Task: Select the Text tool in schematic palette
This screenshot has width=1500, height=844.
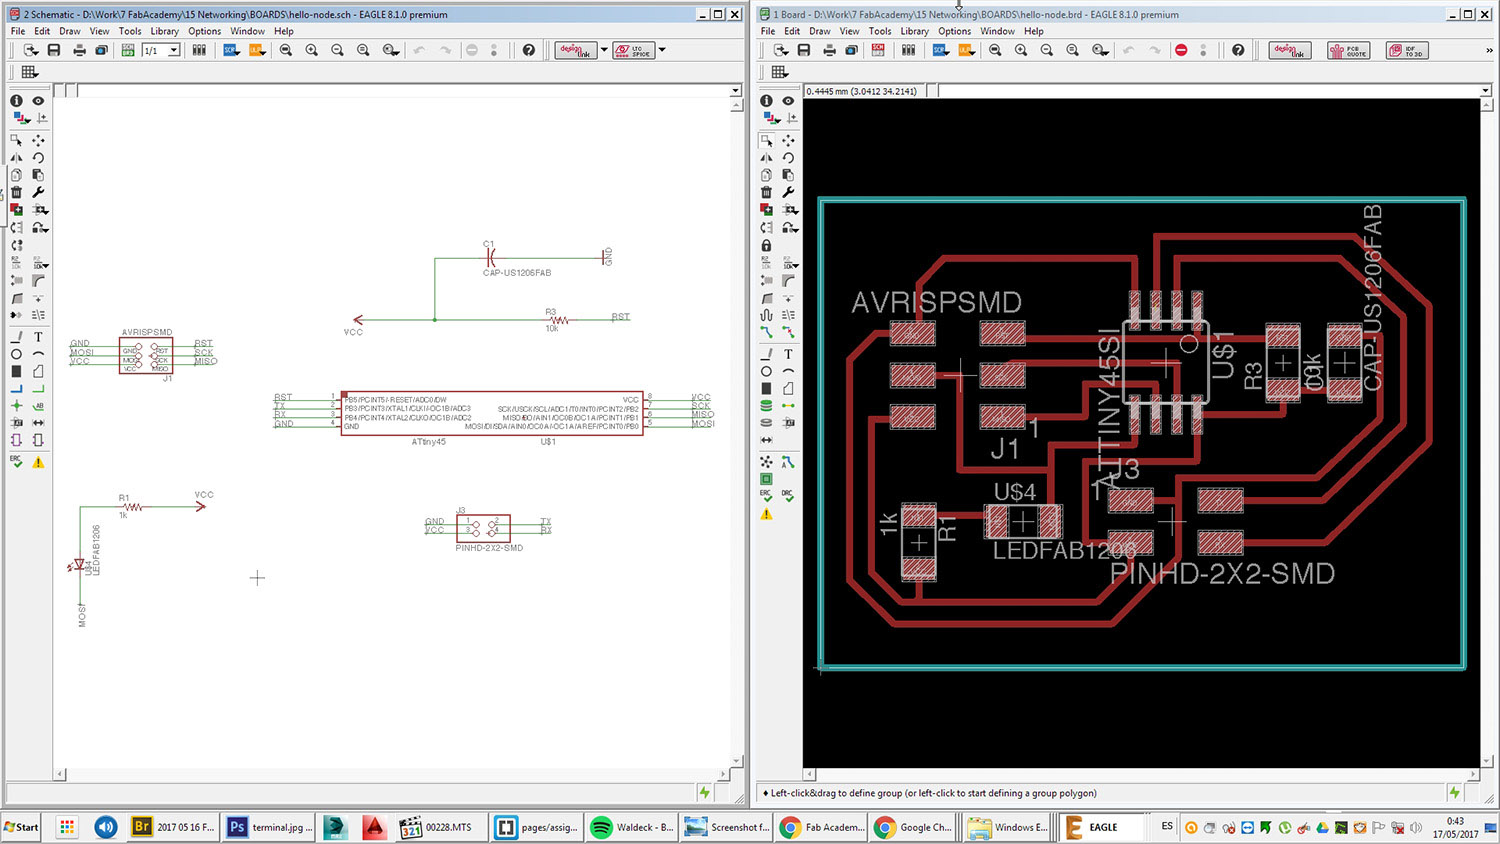Action: pyautogui.click(x=38, y=337)
